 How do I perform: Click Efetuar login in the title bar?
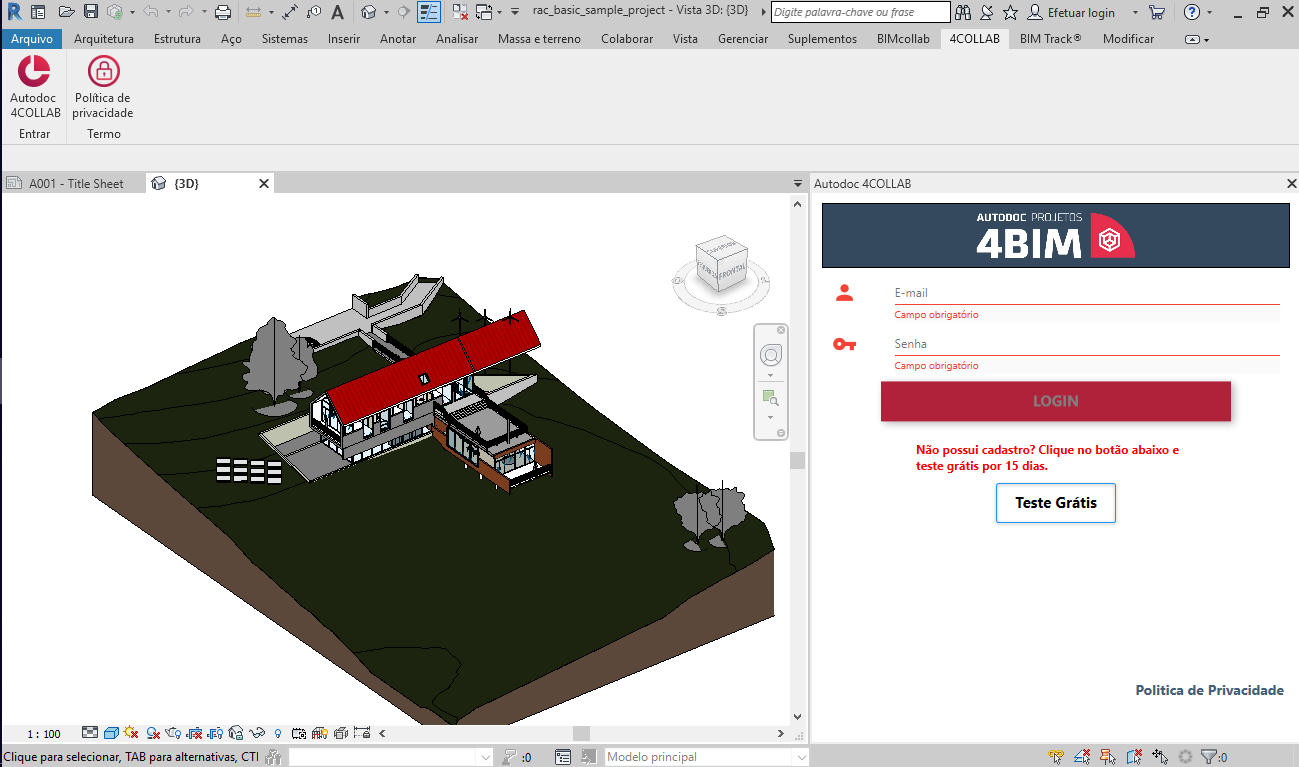click(1081, 12)
